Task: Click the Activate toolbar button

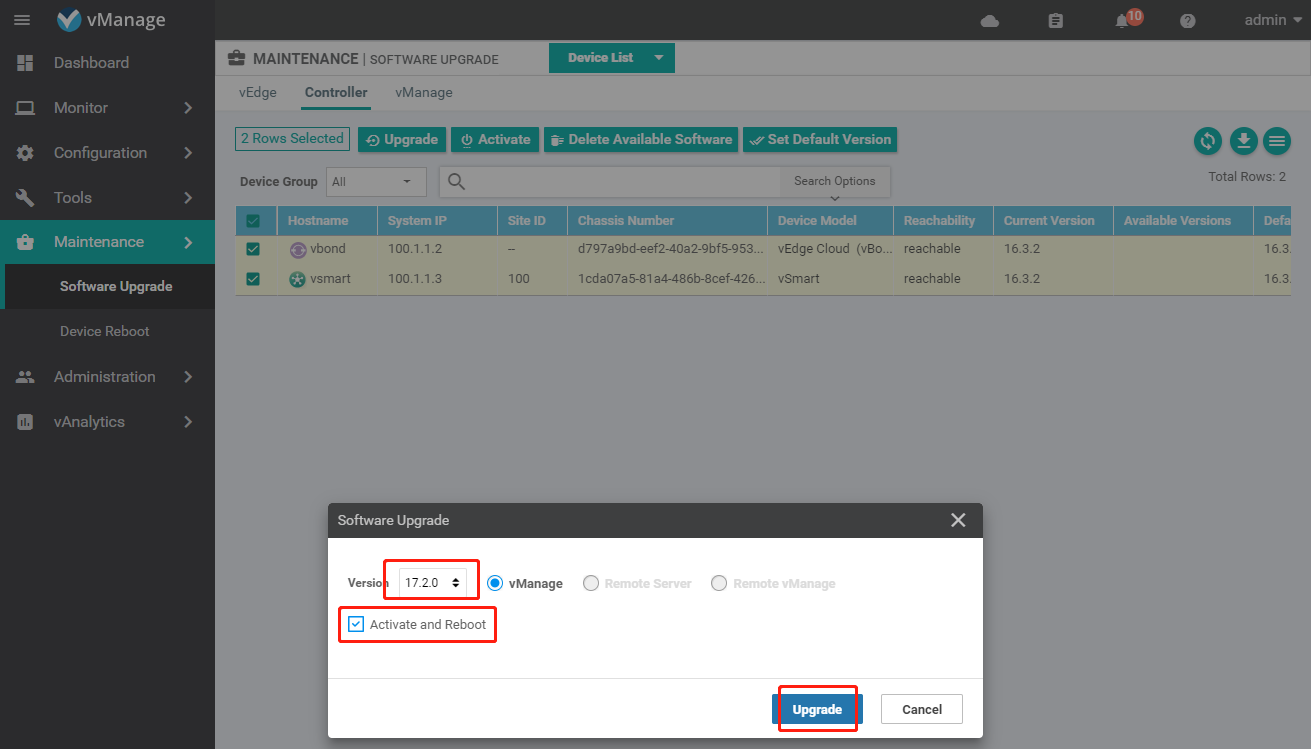Action: 495,140
